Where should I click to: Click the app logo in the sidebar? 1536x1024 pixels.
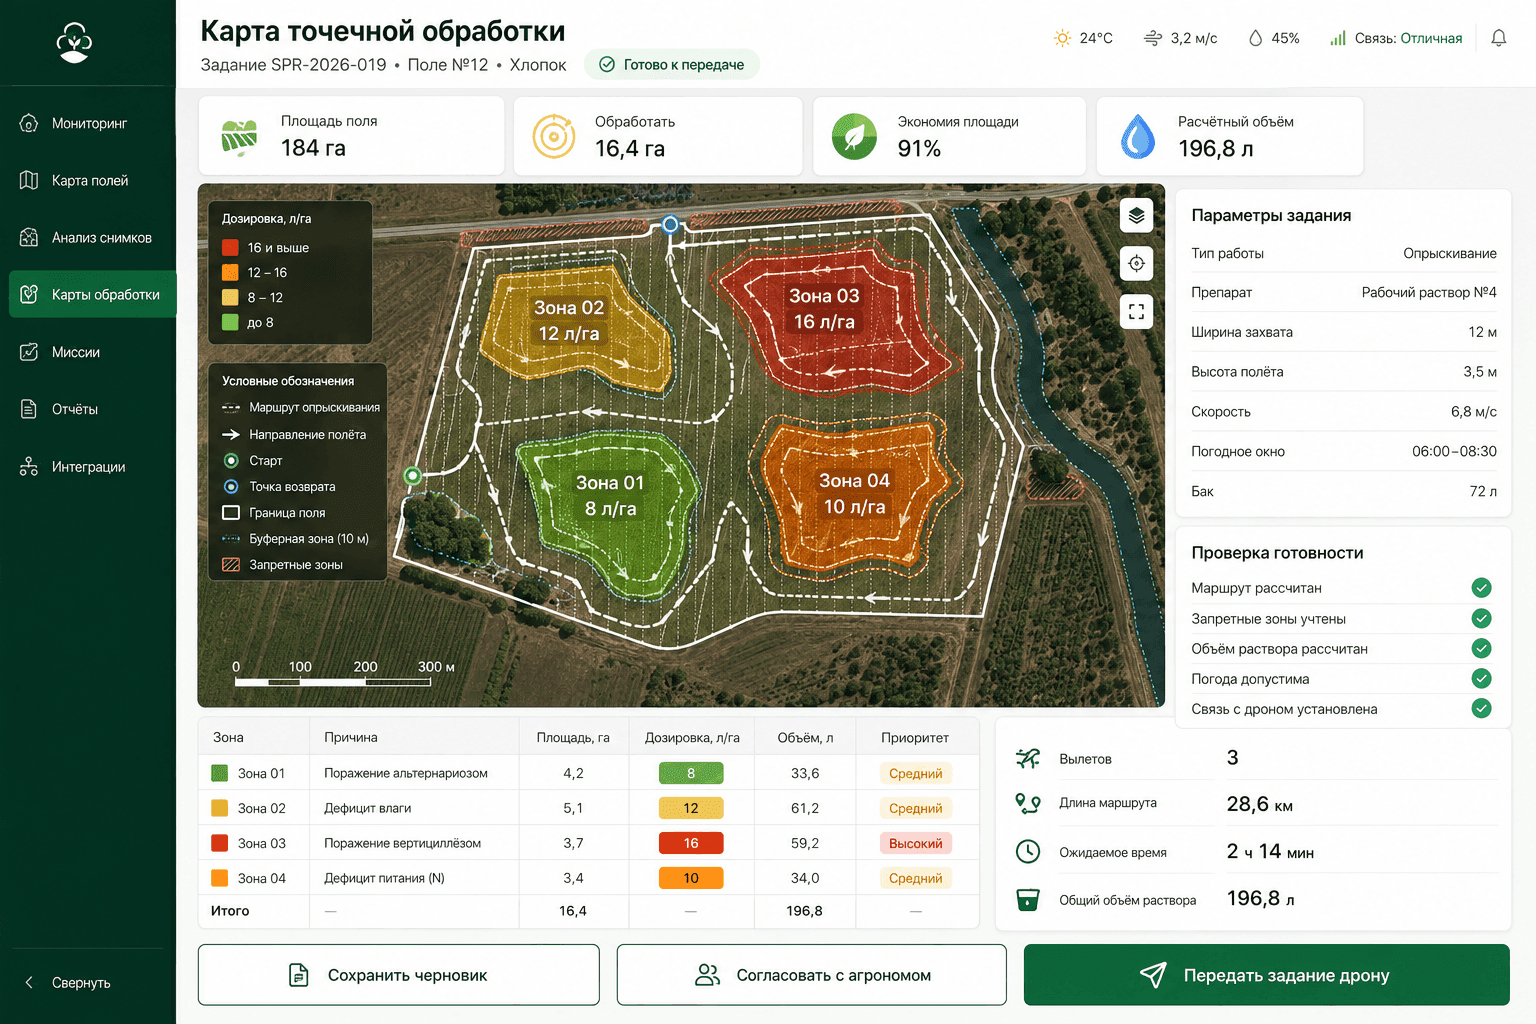point(74,42)
